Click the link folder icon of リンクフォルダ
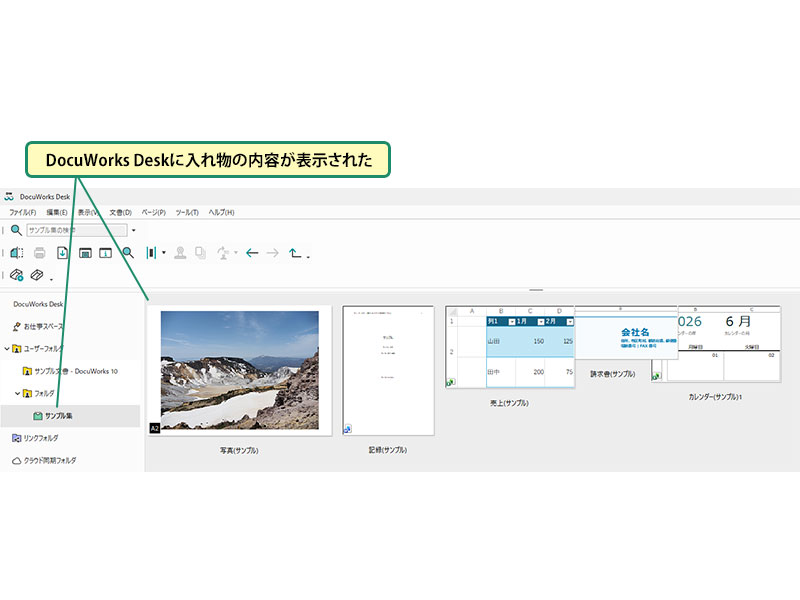 tap(16, 438)
